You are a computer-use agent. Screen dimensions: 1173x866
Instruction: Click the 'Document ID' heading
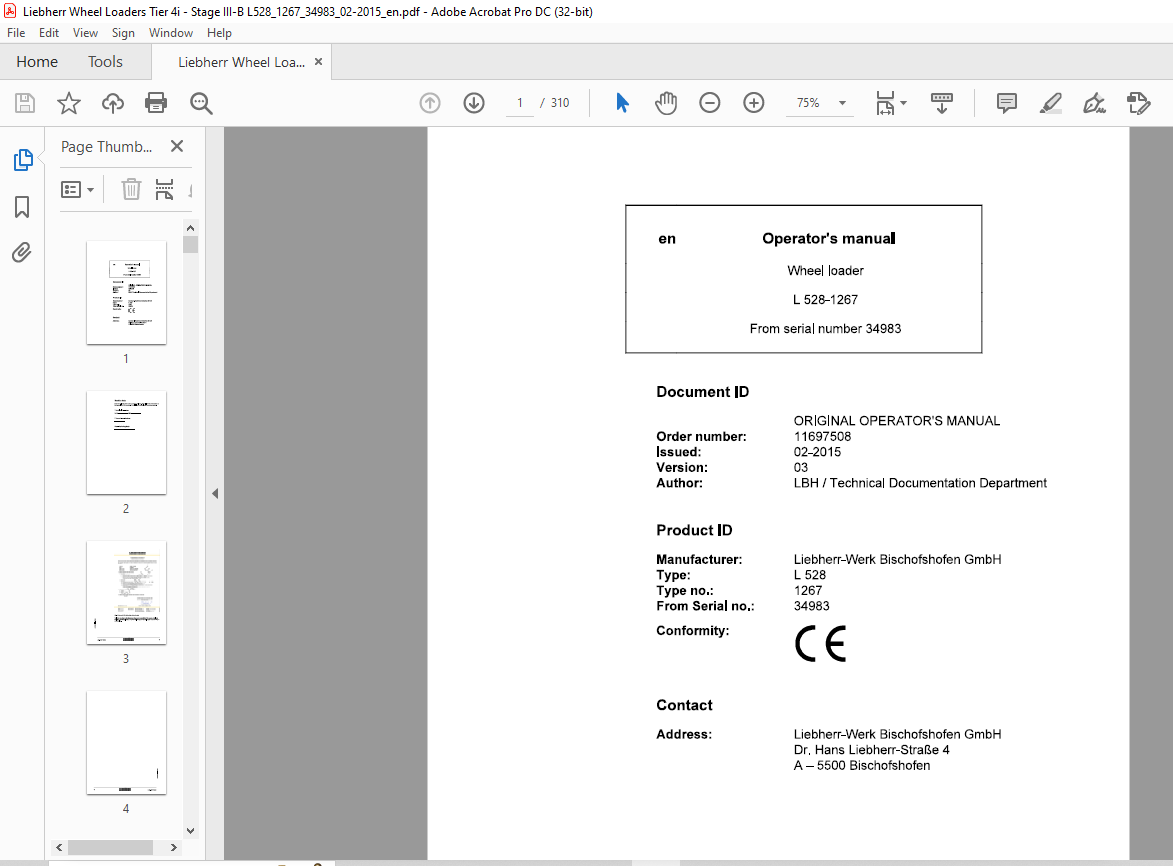pyautogui.click(x=702, y=392)
